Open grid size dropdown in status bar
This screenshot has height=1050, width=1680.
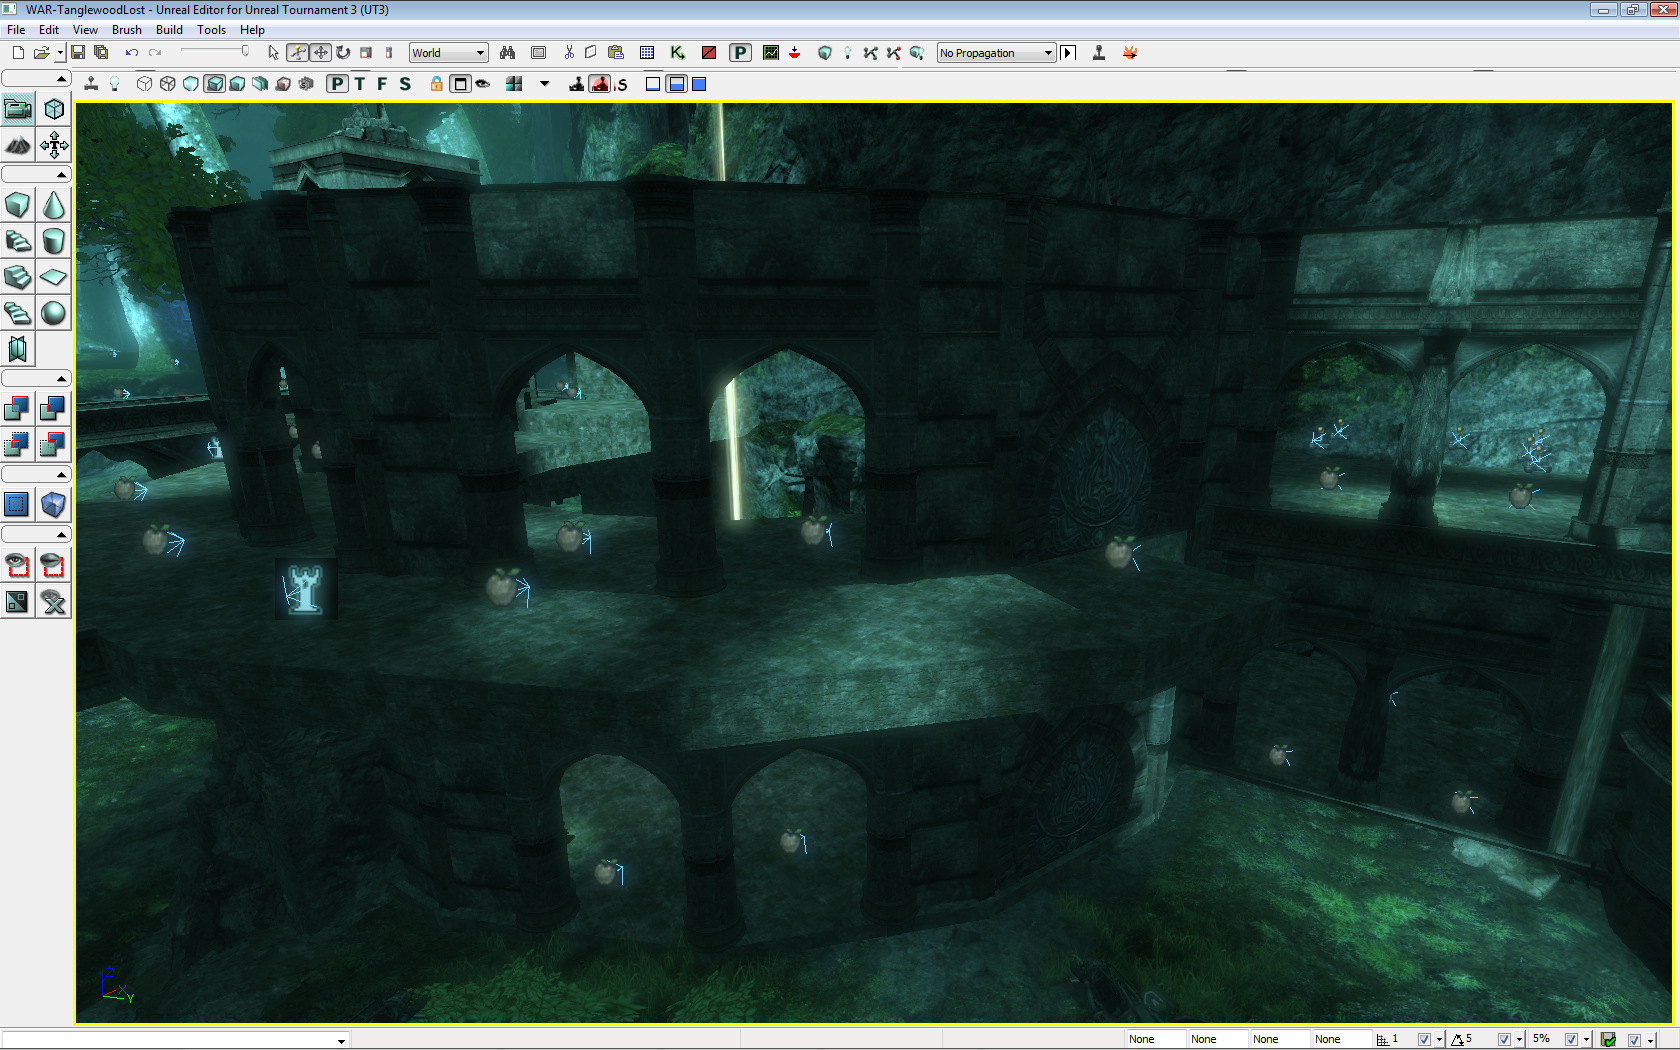[x=1439, y=1040]
